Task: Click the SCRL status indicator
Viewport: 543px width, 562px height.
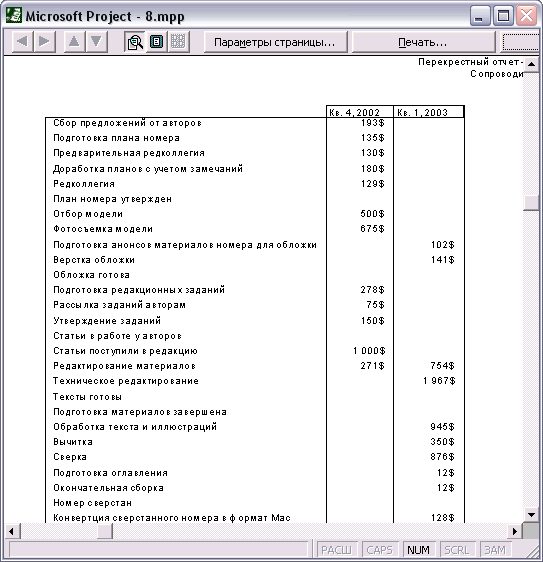Action: tap(457, 549)
